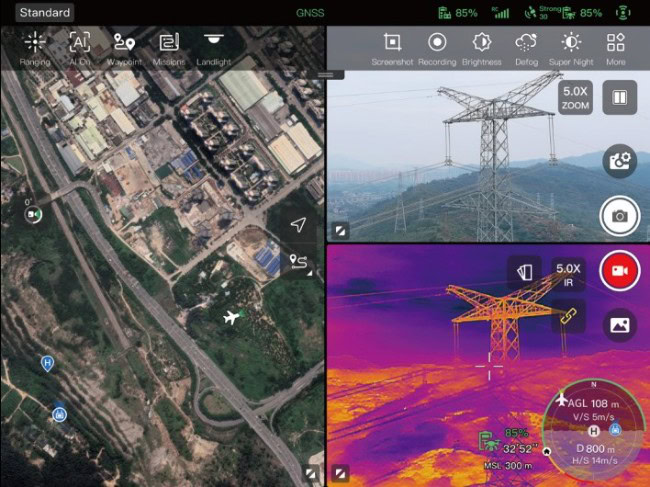Viewport: 650px width, 487px height.
Task: Tap the thermal crosshair center
Action: 489,366
